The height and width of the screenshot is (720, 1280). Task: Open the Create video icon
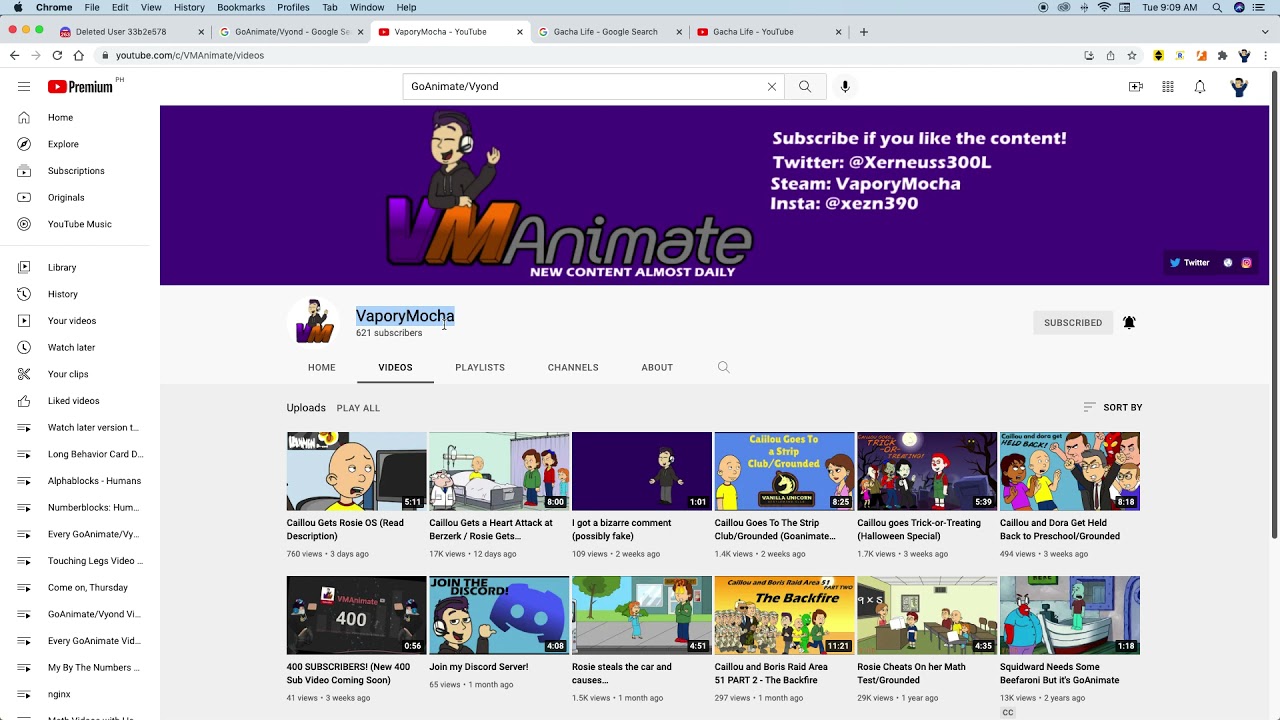(x=1136, y=87)
